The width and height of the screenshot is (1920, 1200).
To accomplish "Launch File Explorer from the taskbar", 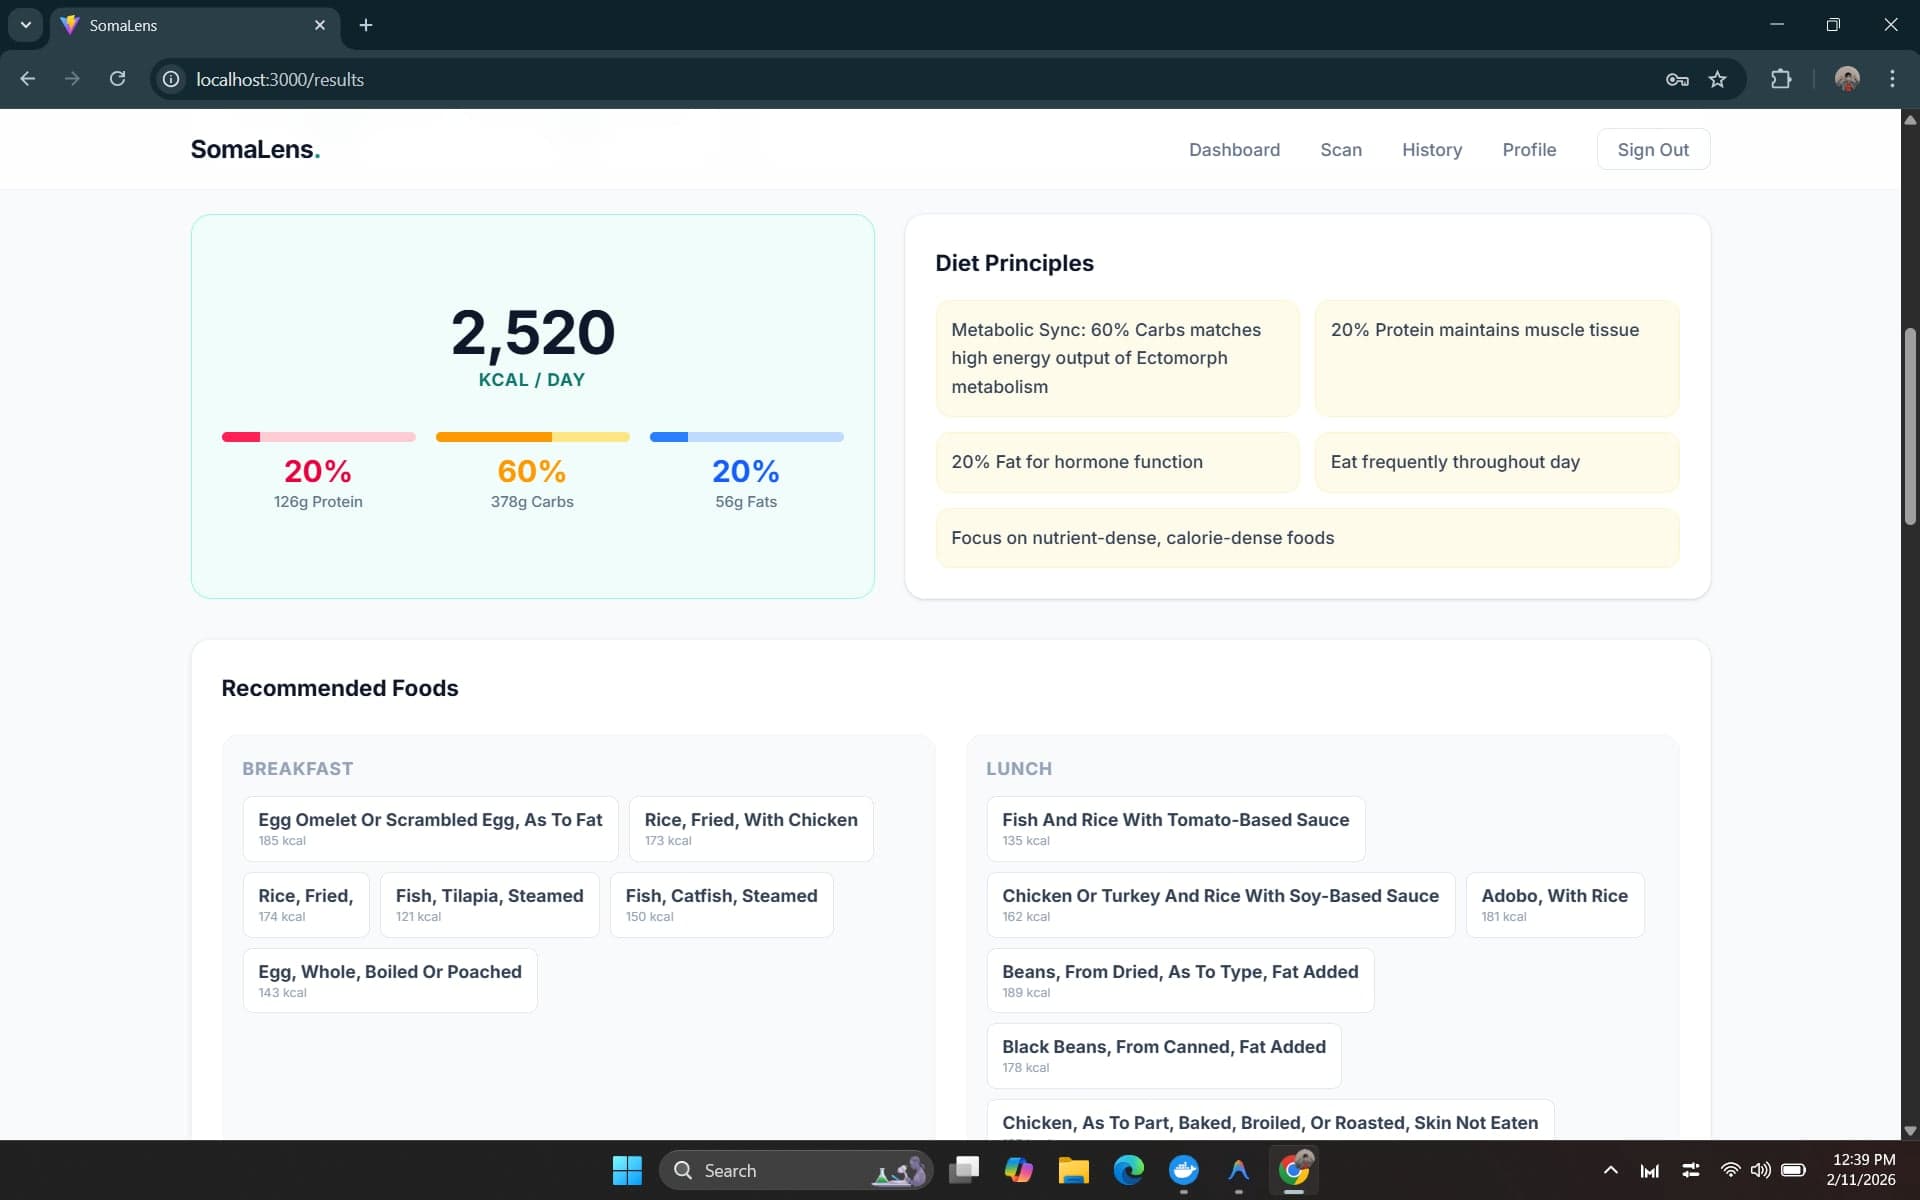I will tap(1073, 1170).
